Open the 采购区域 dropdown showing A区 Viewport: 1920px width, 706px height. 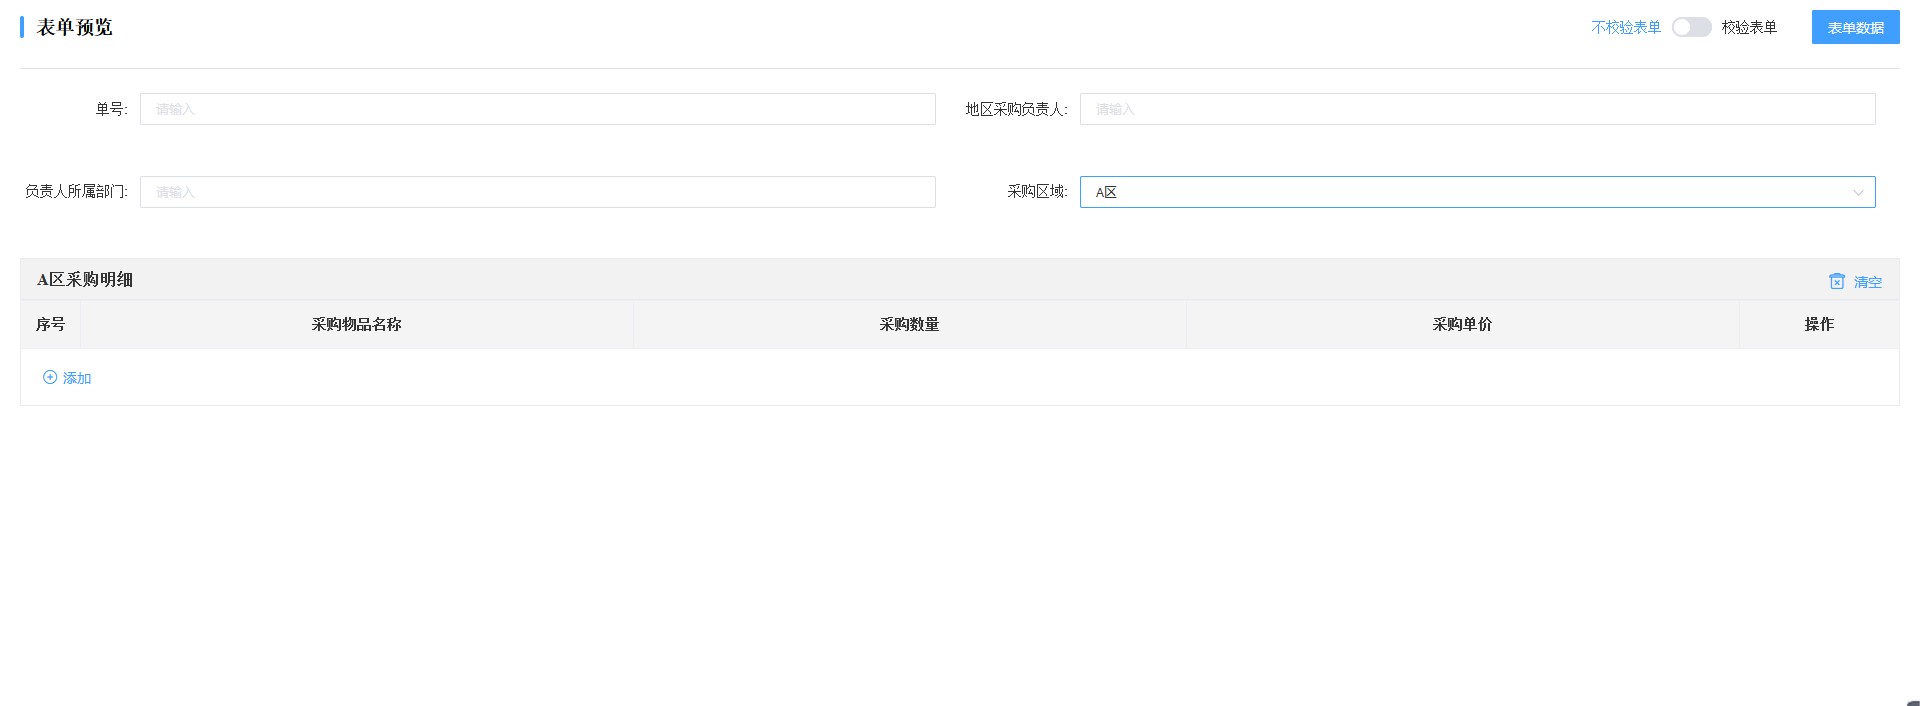pos(1477,192)
